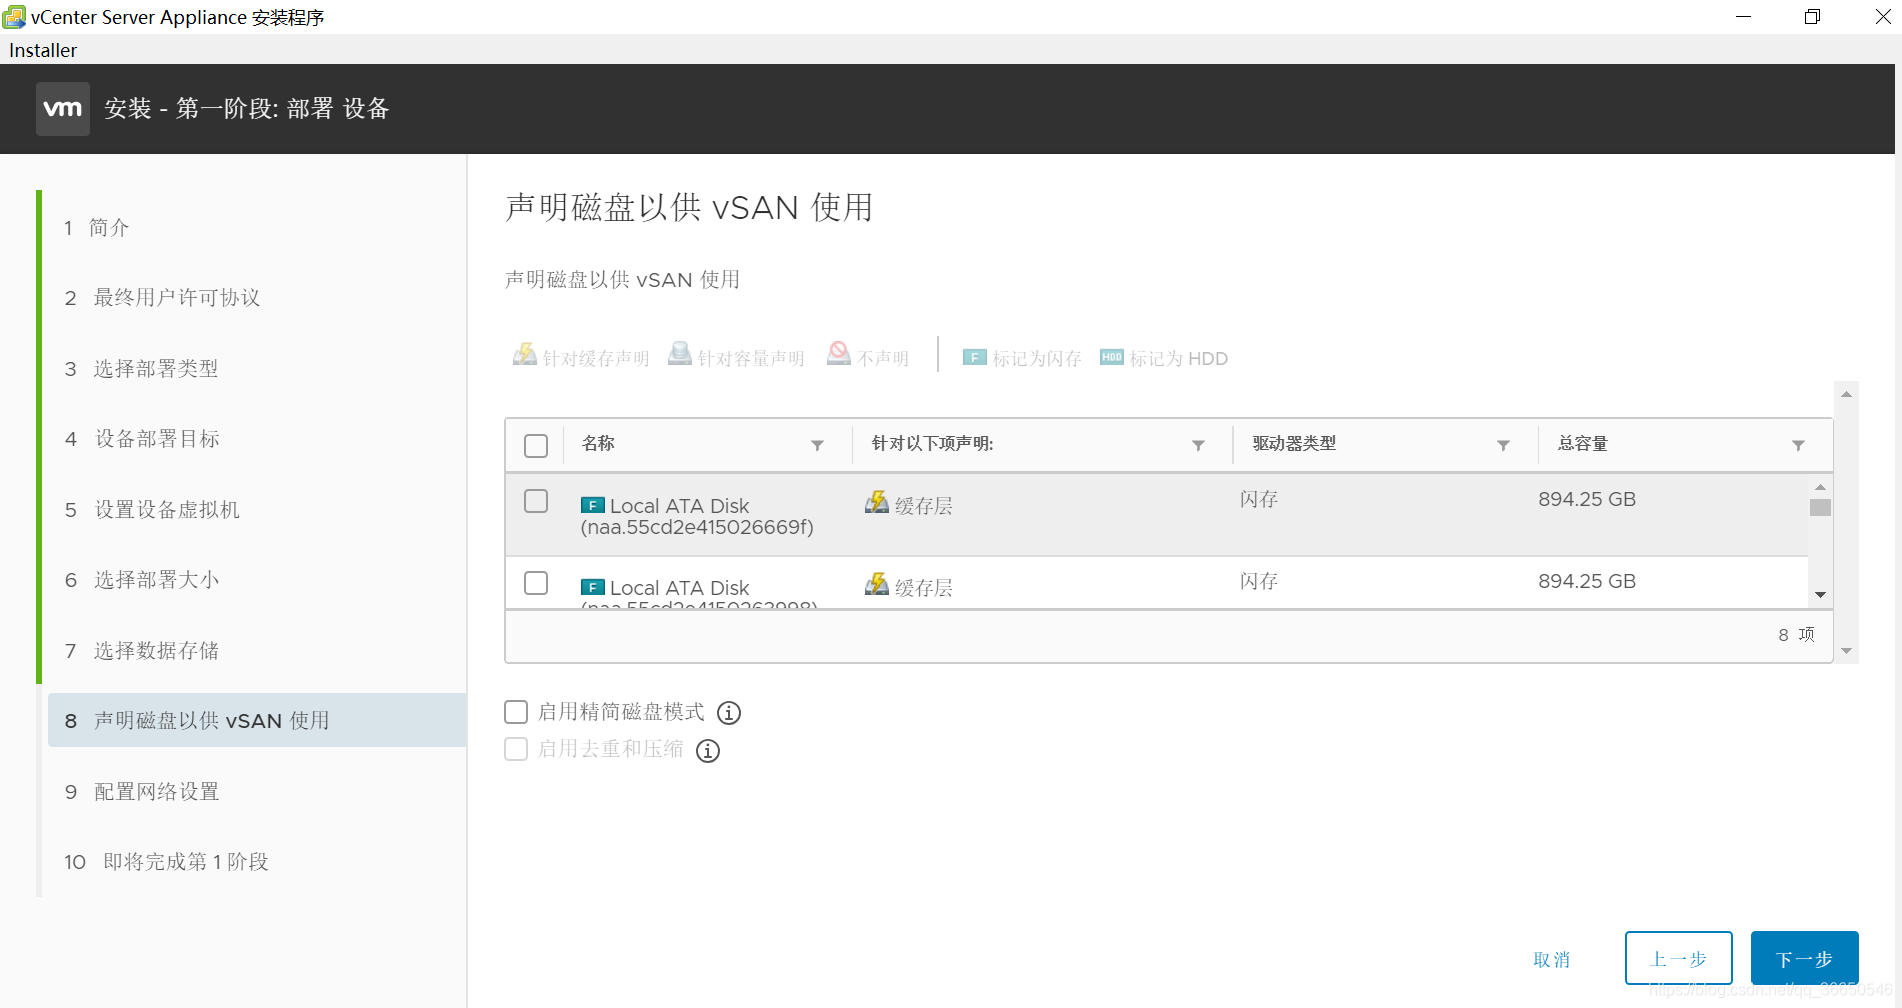
Task: Click the 针对容量声明 toolbar label
Action: pos(751,359)
